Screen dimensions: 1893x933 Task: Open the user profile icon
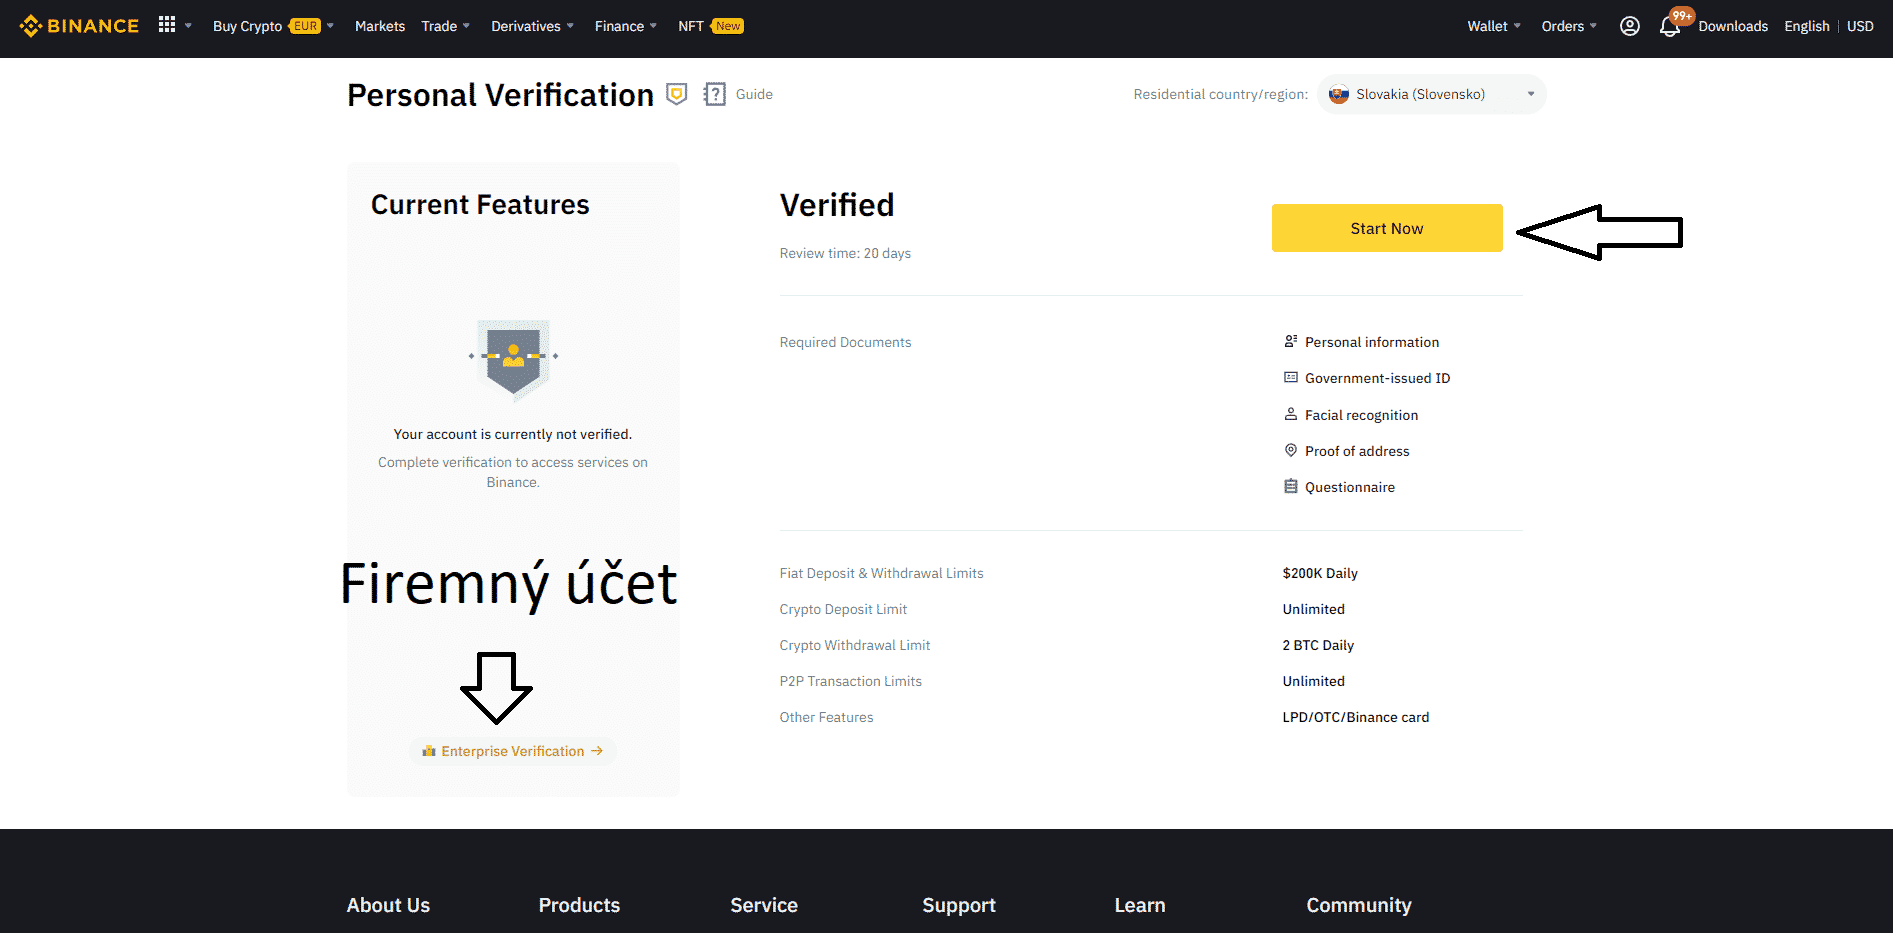pos(1629,26)
